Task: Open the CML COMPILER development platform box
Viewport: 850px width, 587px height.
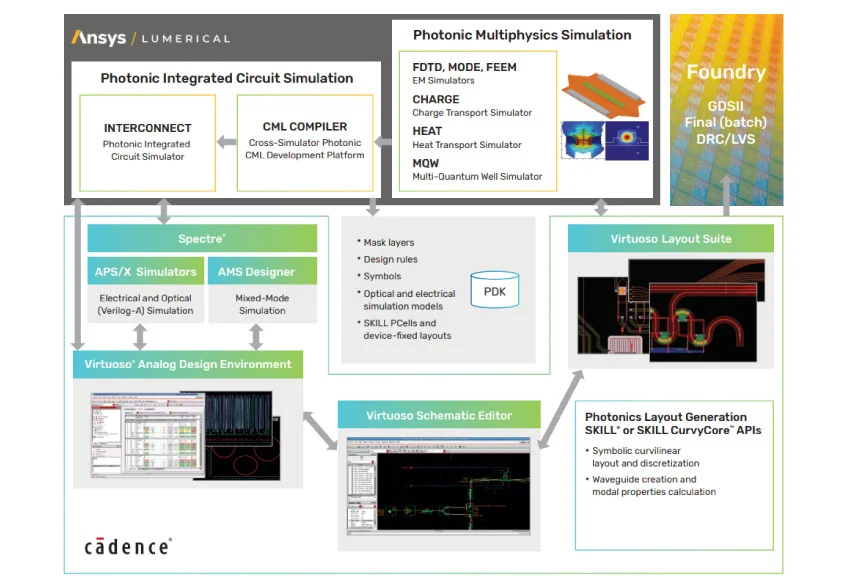Action: [x=304, y=142]
